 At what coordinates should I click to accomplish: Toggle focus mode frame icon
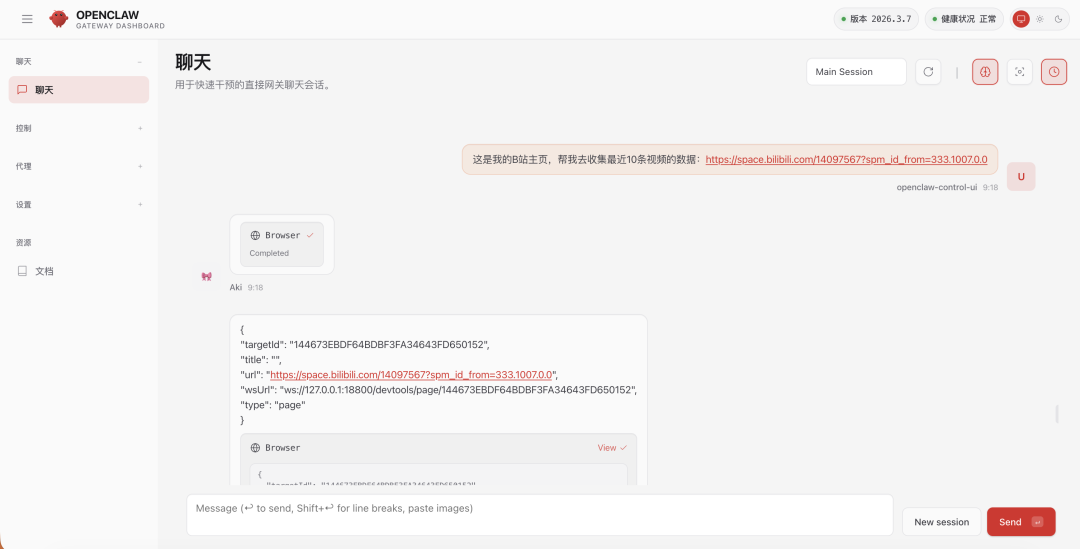coord(1019,72)
